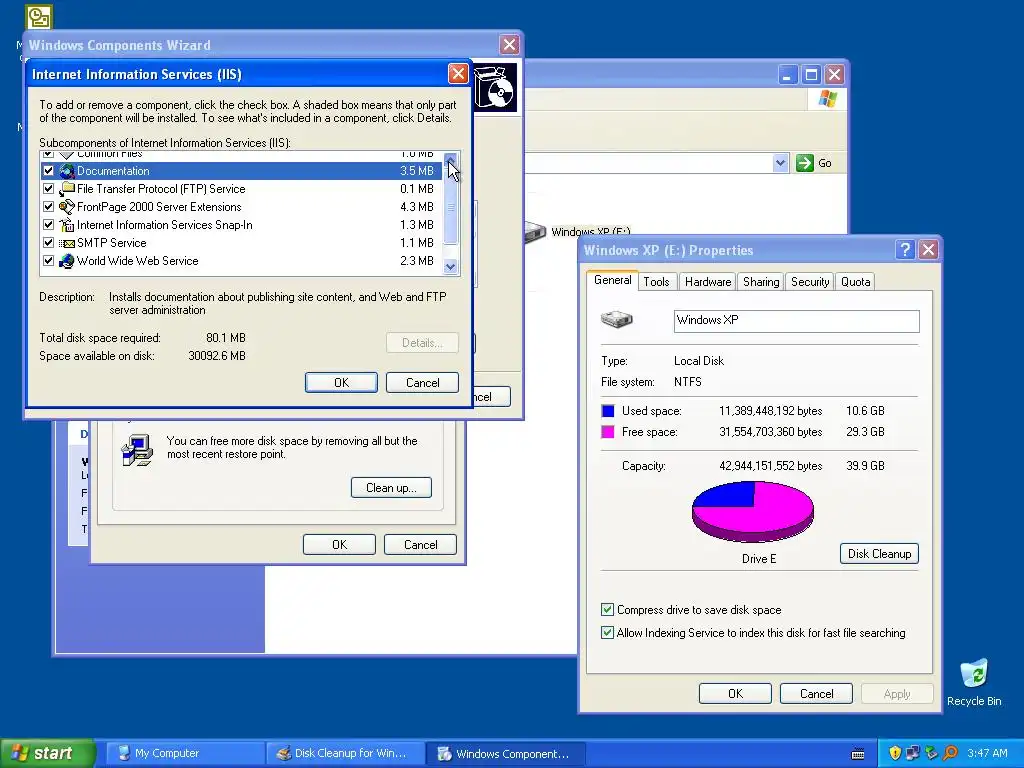This screenshot has height=768, width=1024.
Task: Switch to the Quota tab
Action: [855, 281]
